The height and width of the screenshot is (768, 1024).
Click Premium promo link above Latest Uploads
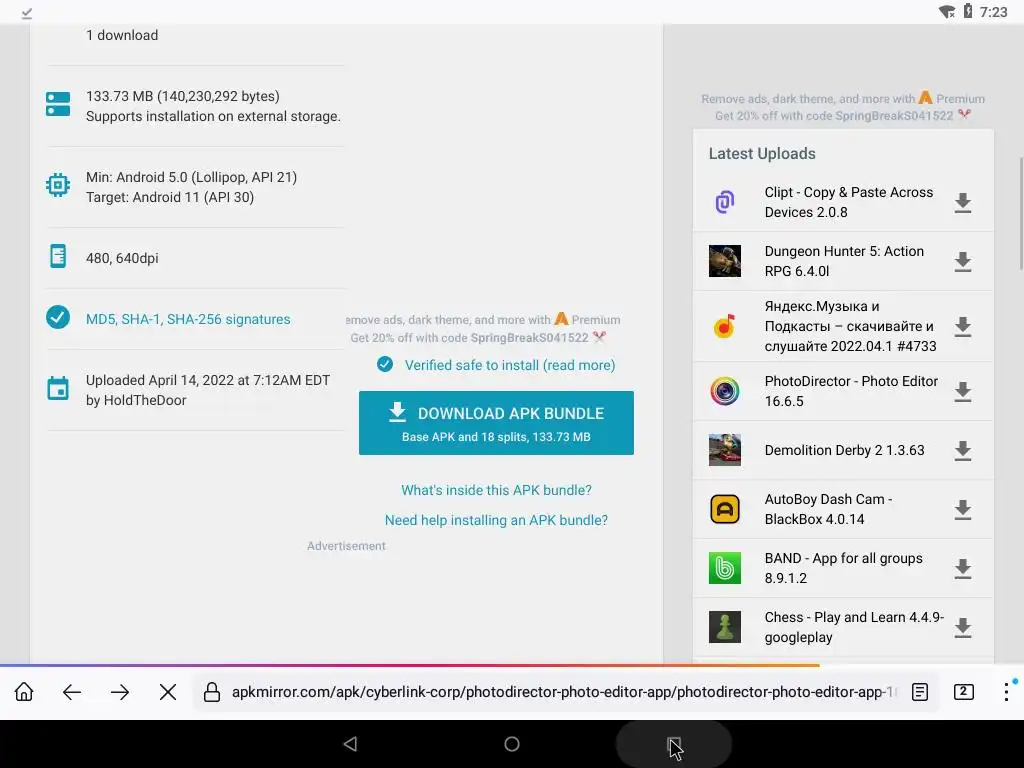coord(842,107)
